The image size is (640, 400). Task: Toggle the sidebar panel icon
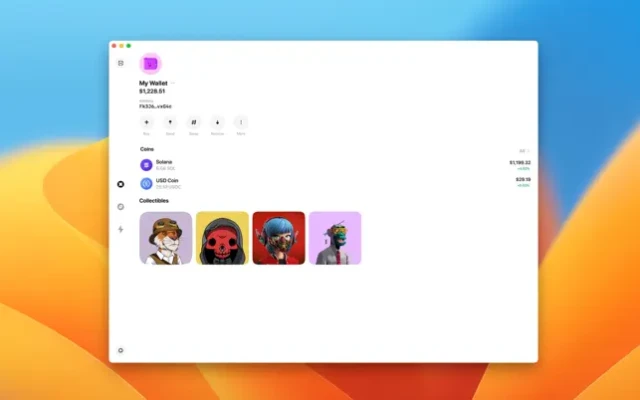point(120,63)
